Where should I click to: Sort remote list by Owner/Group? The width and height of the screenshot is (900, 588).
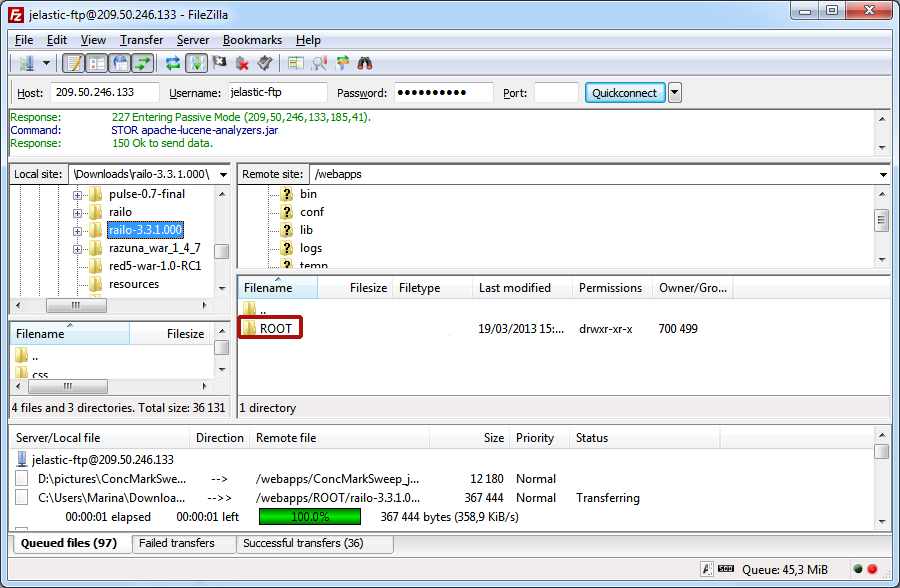(x=692, y=288)
